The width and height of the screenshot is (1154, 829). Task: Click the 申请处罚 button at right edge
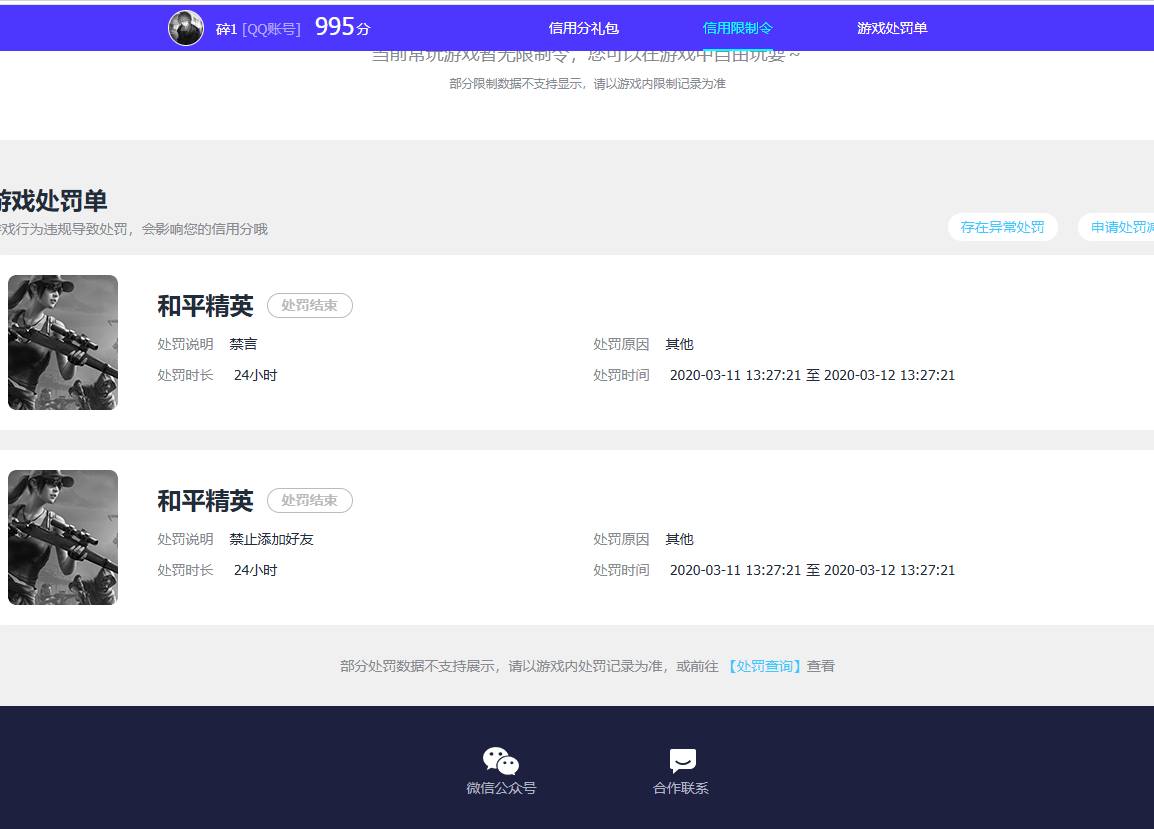[1116, 227]
